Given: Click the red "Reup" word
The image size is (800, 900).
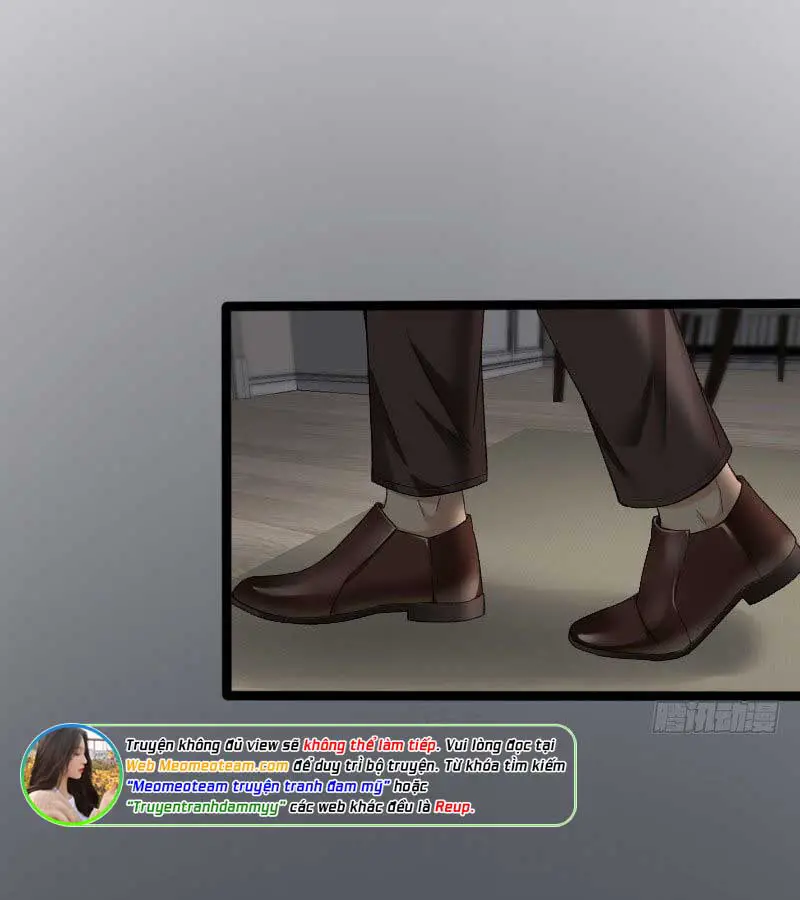Looking at the screenshot, I should pyautogui.click(x=453, y=807).
